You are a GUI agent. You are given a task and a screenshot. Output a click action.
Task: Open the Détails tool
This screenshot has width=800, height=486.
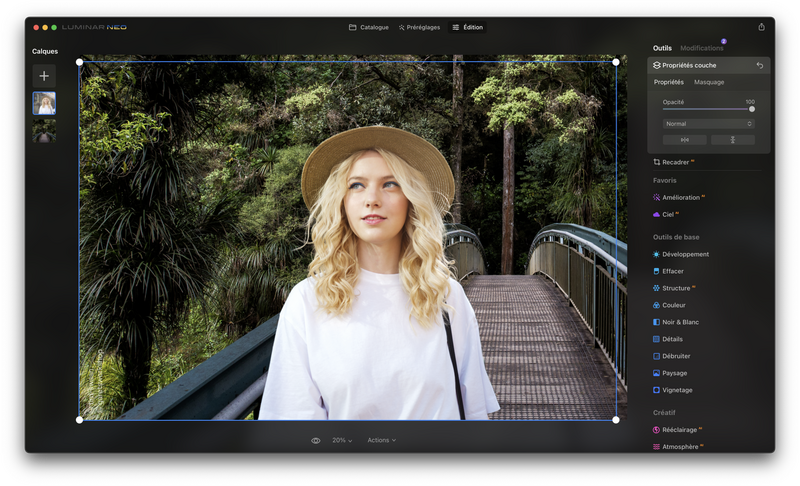[x=667, y=339]
